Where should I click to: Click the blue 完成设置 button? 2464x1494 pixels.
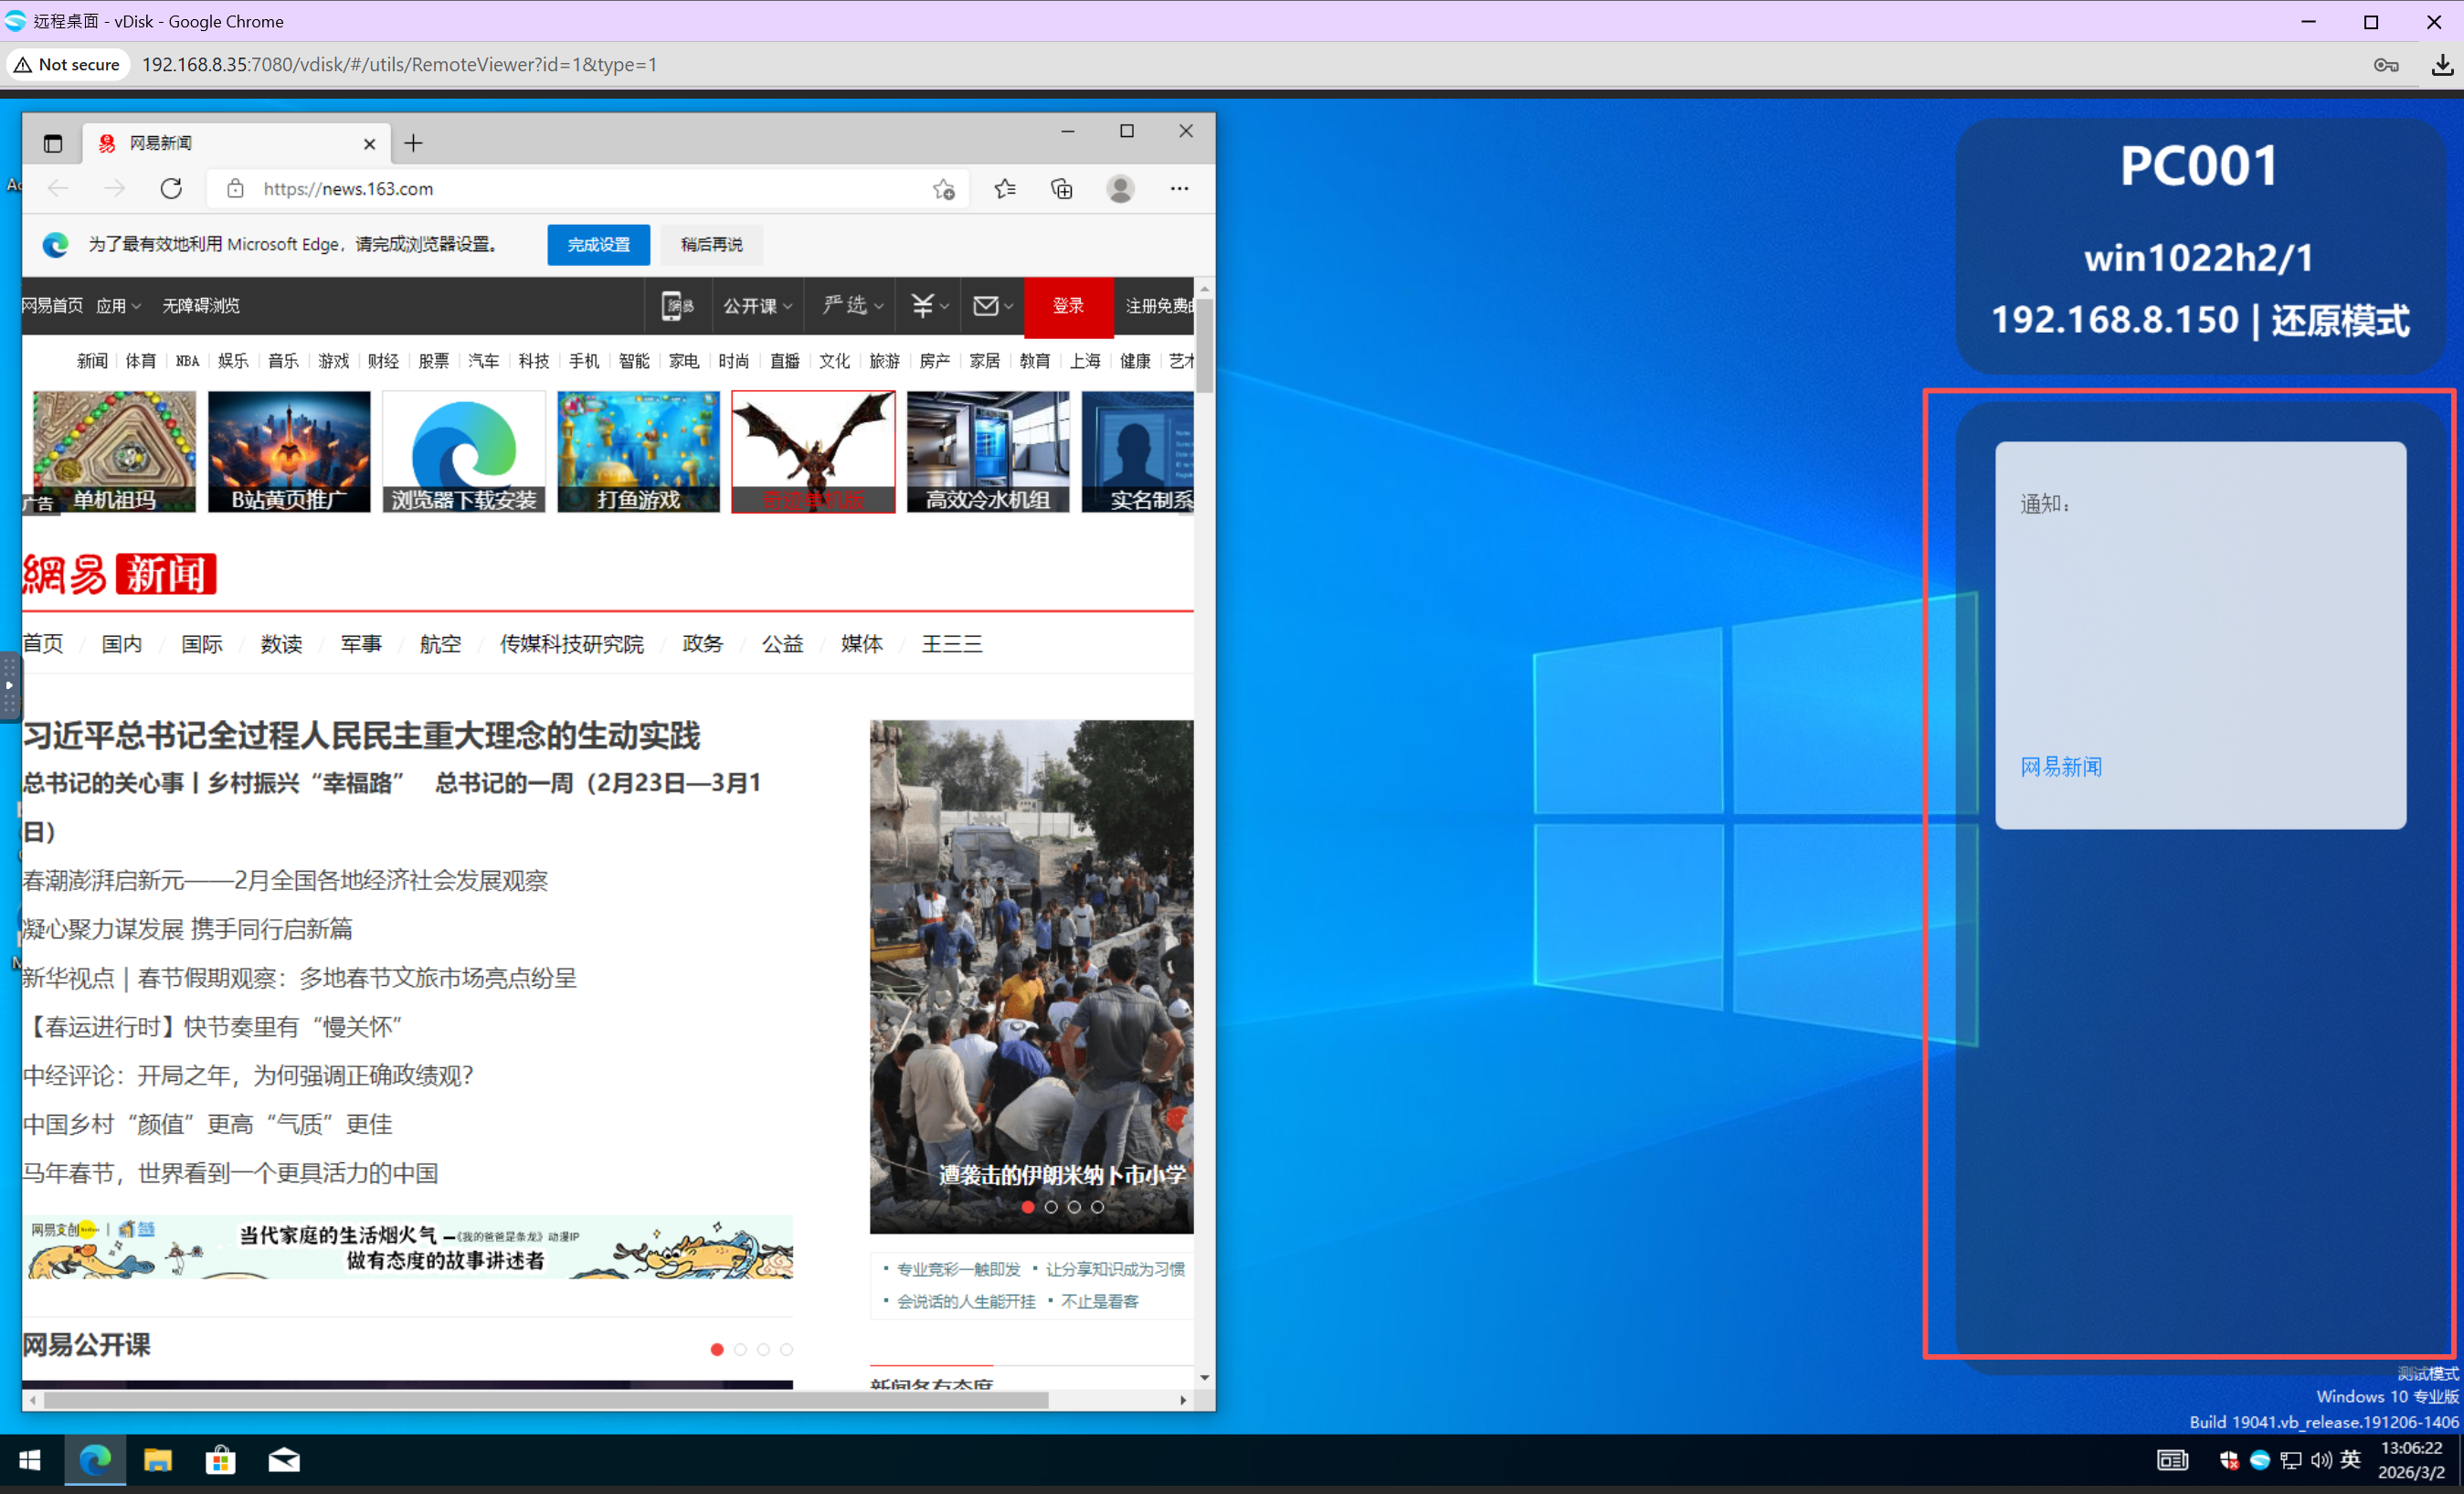tap(598, 245)
